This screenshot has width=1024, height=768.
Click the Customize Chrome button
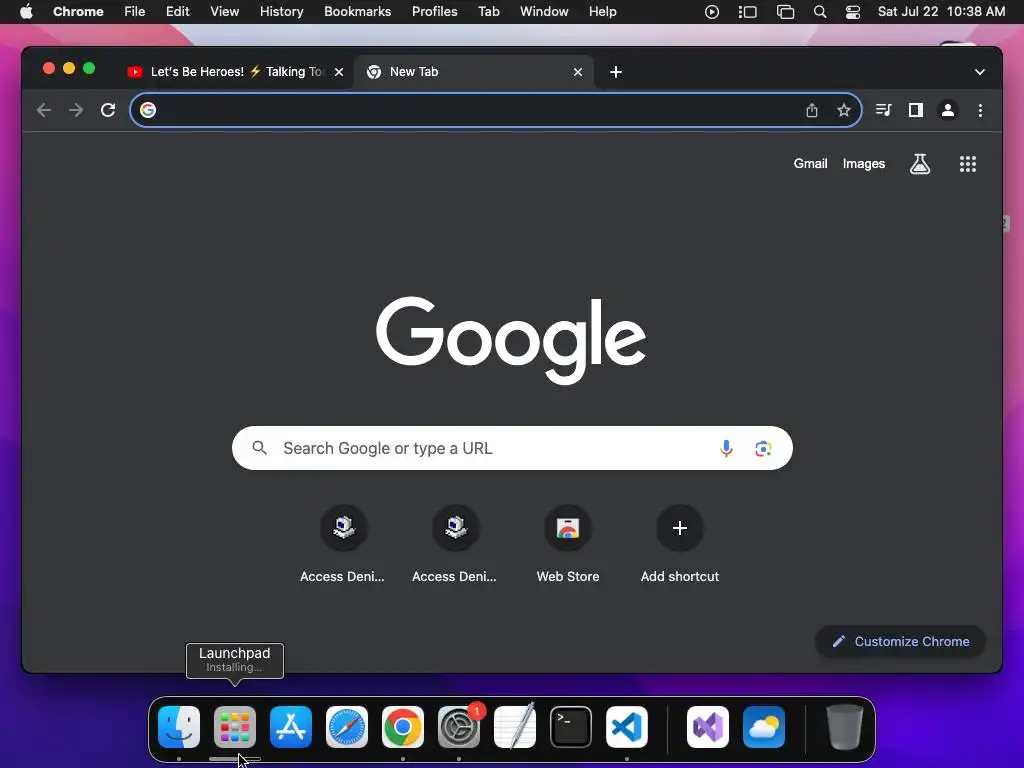click(901, 641)
